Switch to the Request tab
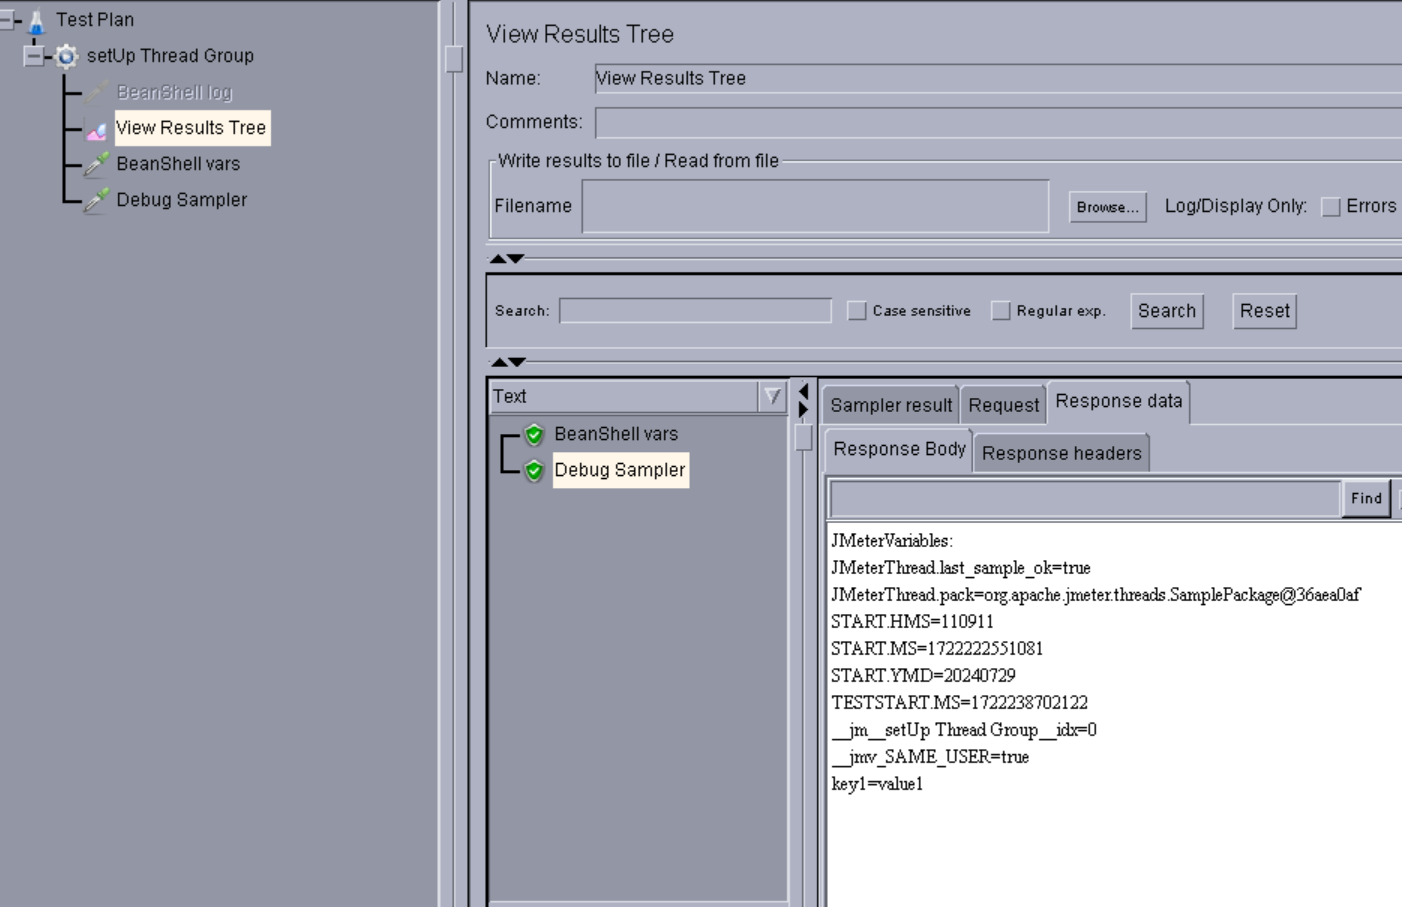The height and width of the screenshot is (907, 1402). click(x=1003, y=405)
